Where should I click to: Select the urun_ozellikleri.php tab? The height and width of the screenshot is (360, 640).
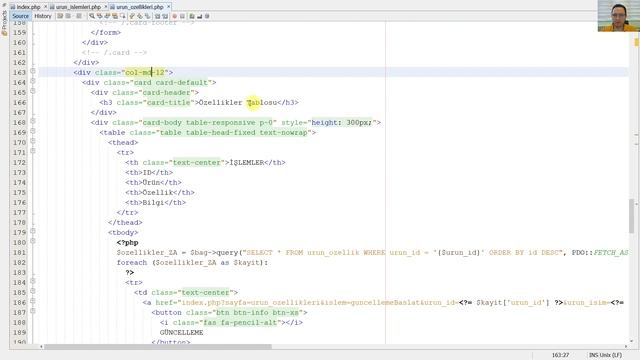click(x=140, y=7)
